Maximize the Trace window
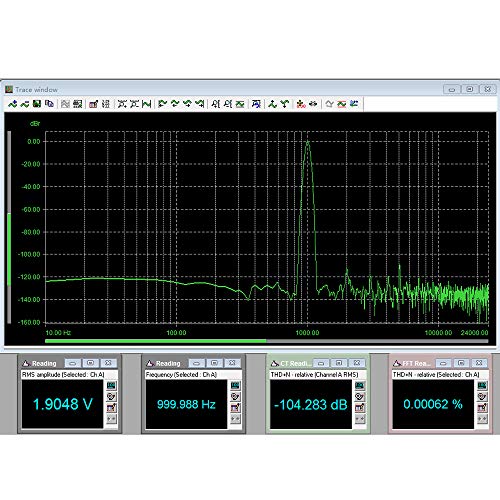The width and height of the screenshot is (500, 500). (470, 89)
